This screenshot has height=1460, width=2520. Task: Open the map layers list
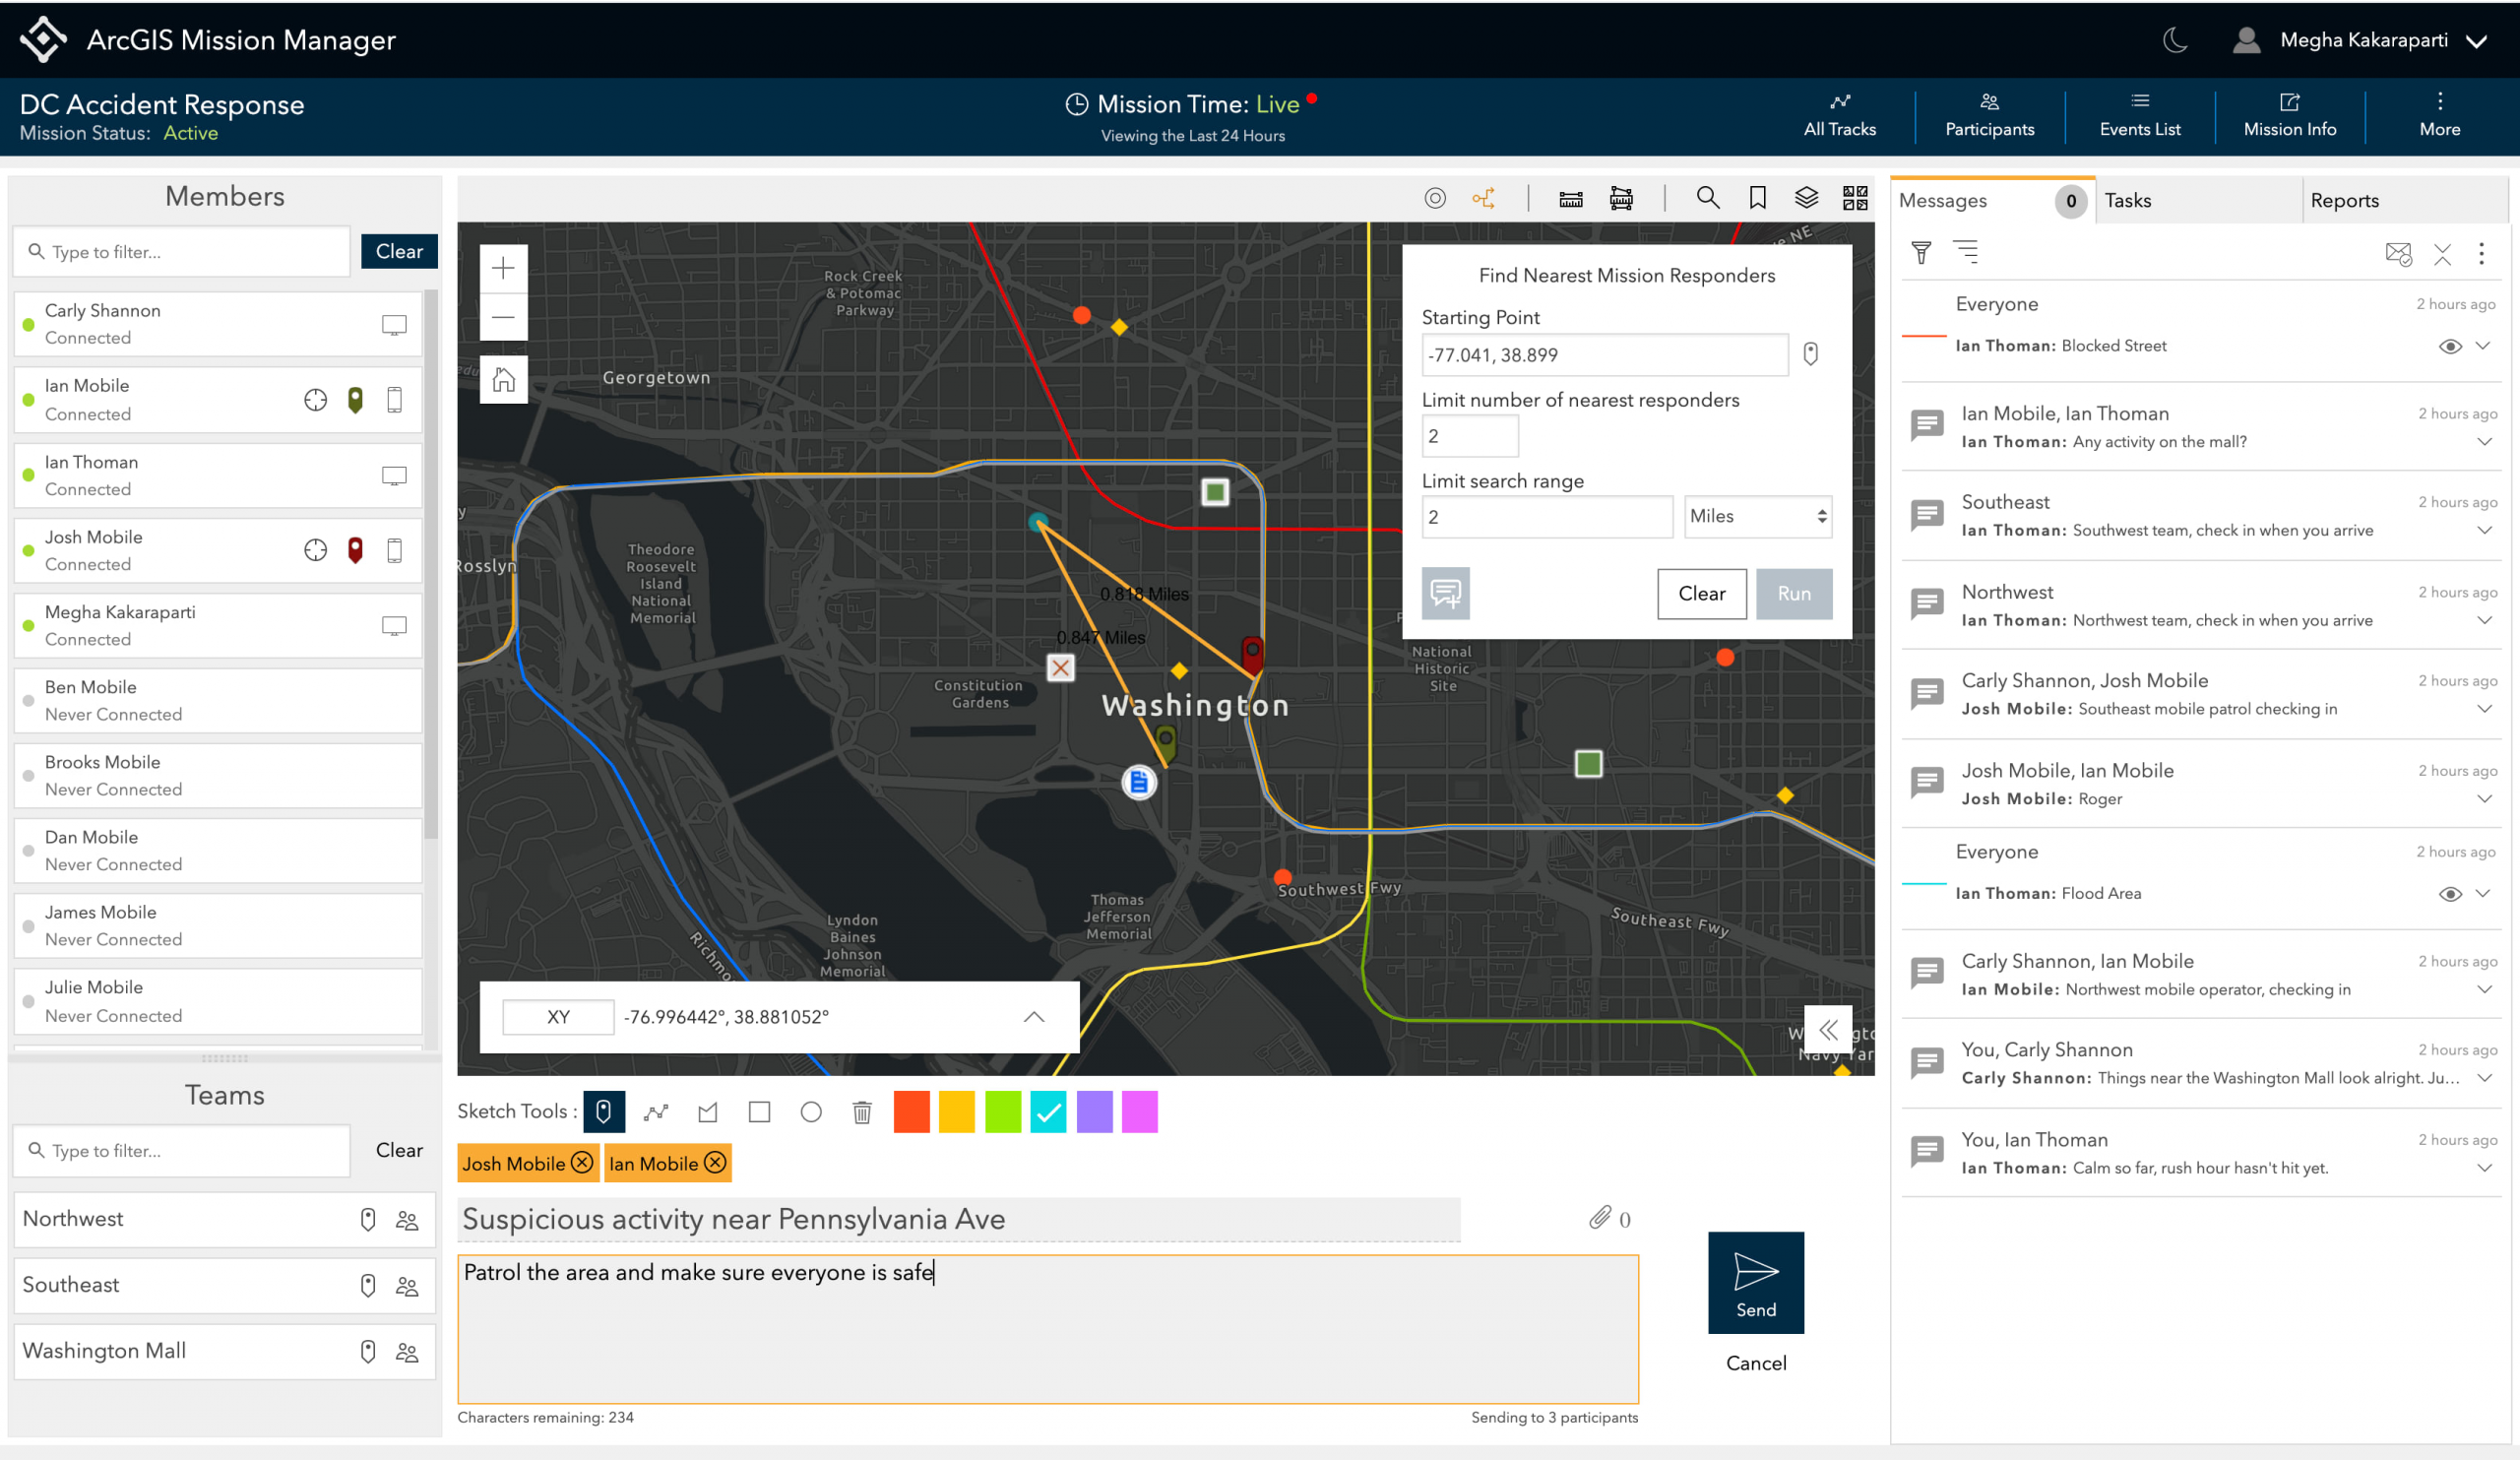click(x=1806, y=198)
